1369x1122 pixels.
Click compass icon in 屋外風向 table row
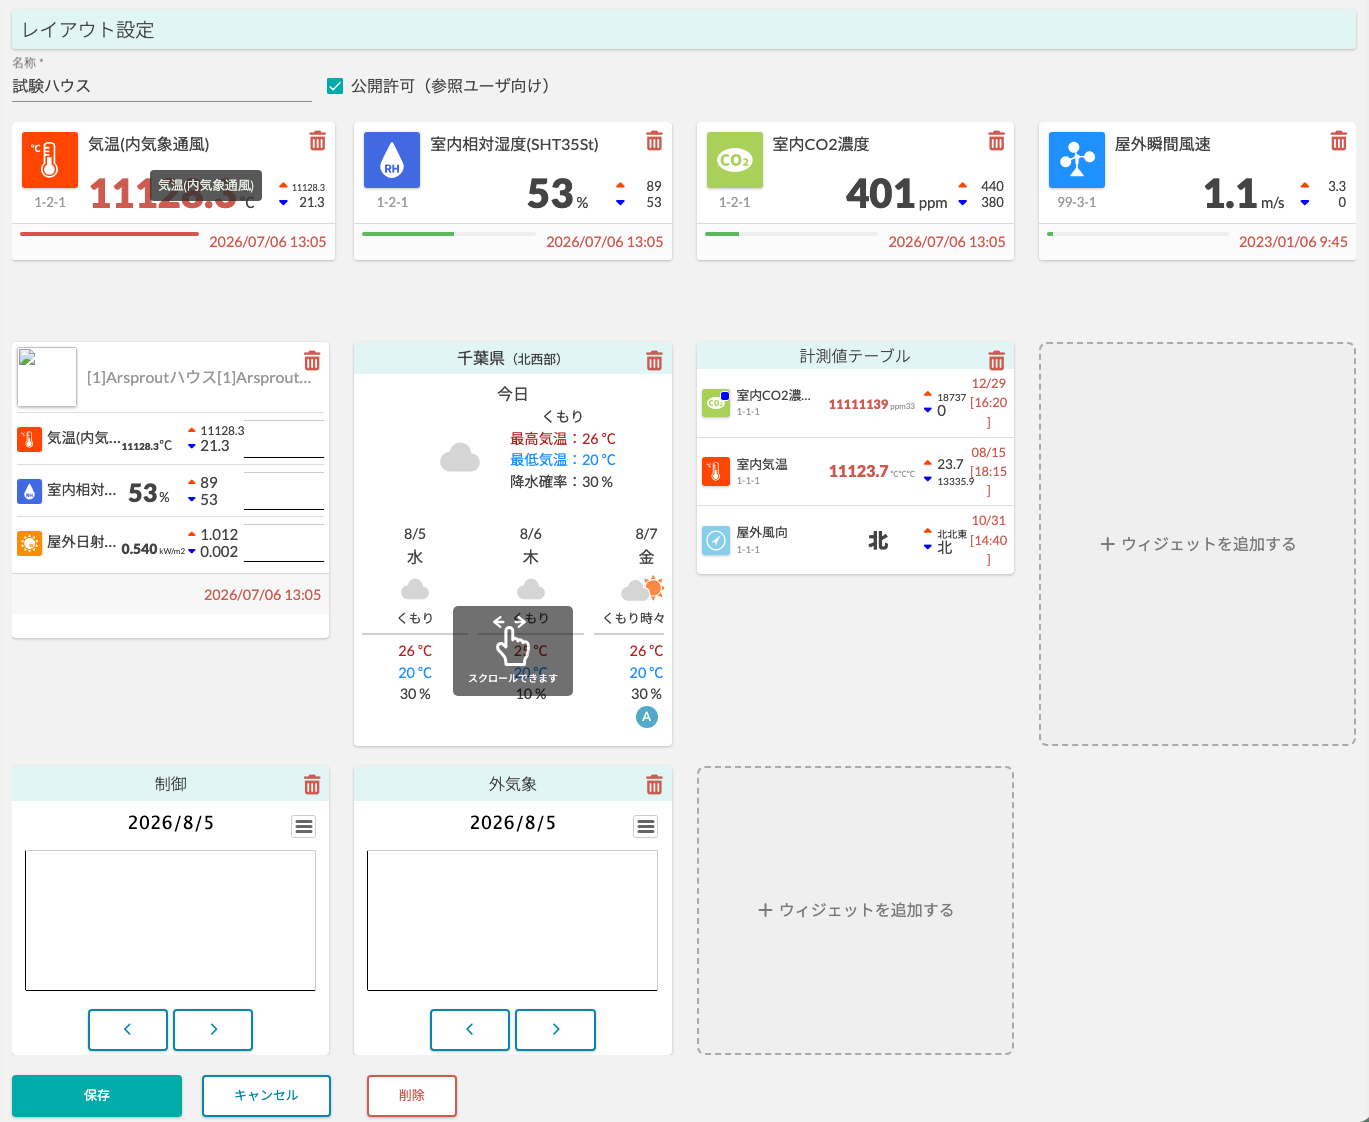(716, 541)
